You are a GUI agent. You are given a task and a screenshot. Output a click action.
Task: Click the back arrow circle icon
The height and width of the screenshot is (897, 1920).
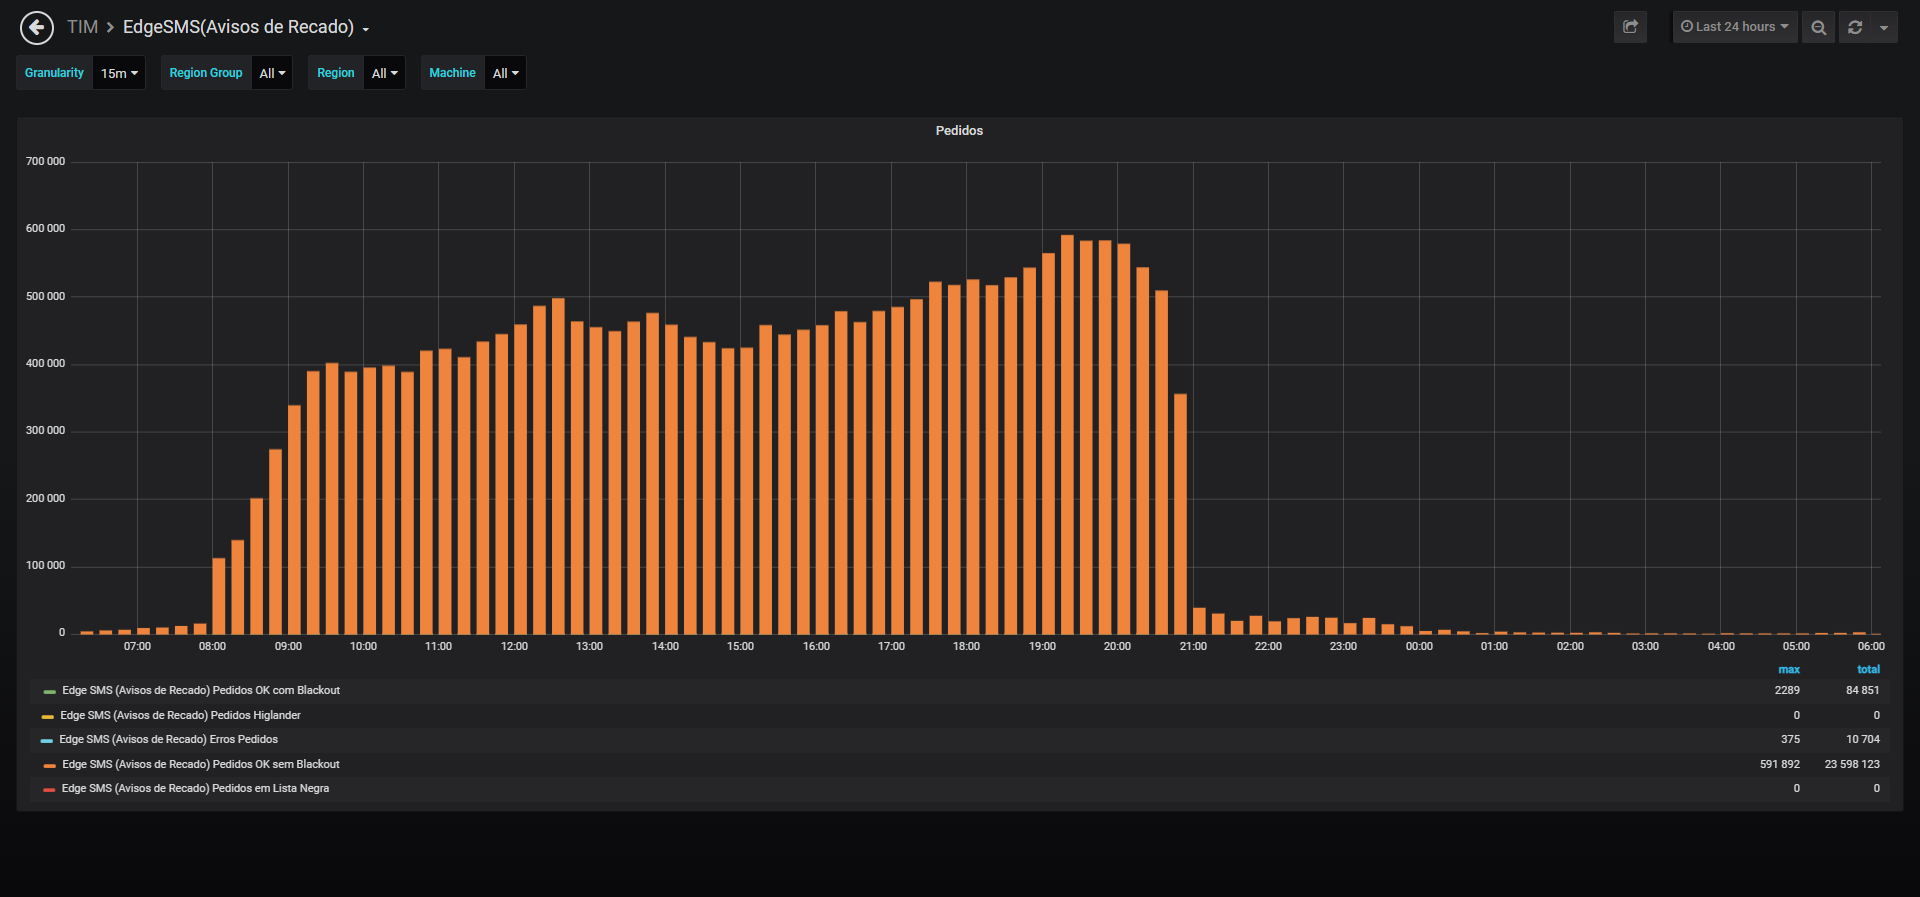click(x=37, y=28)
